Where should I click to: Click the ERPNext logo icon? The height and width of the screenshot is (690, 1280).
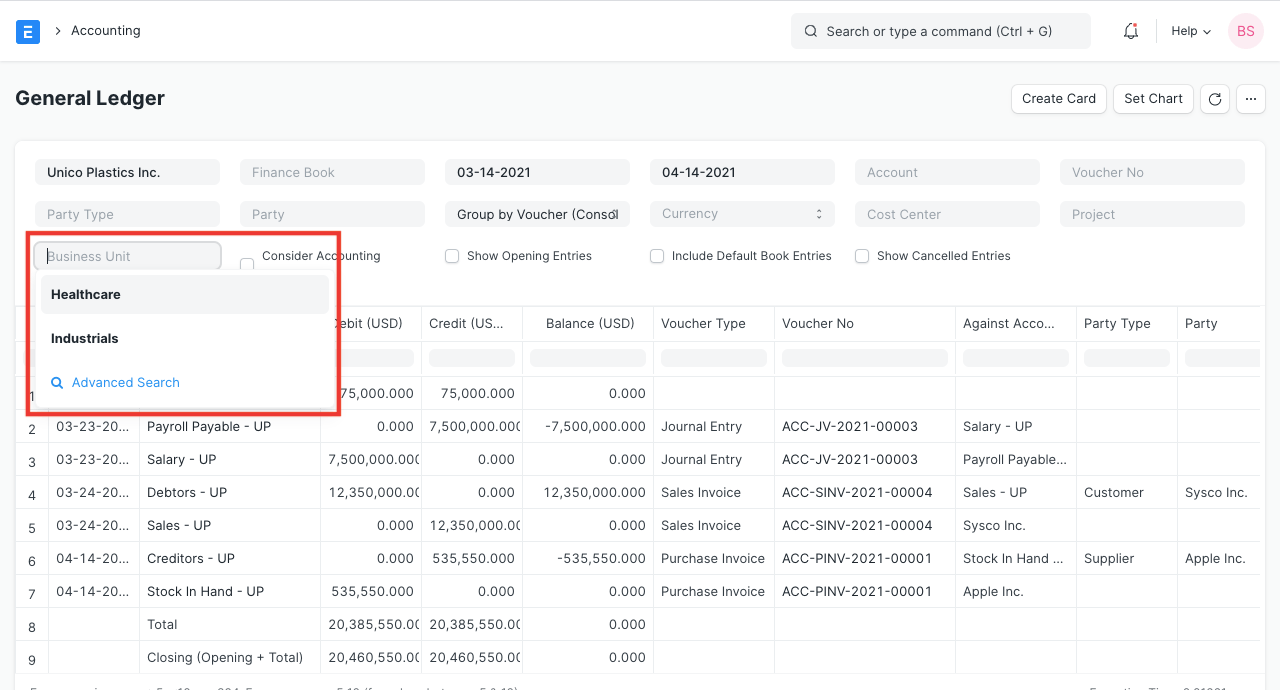(x=27, y=31)
